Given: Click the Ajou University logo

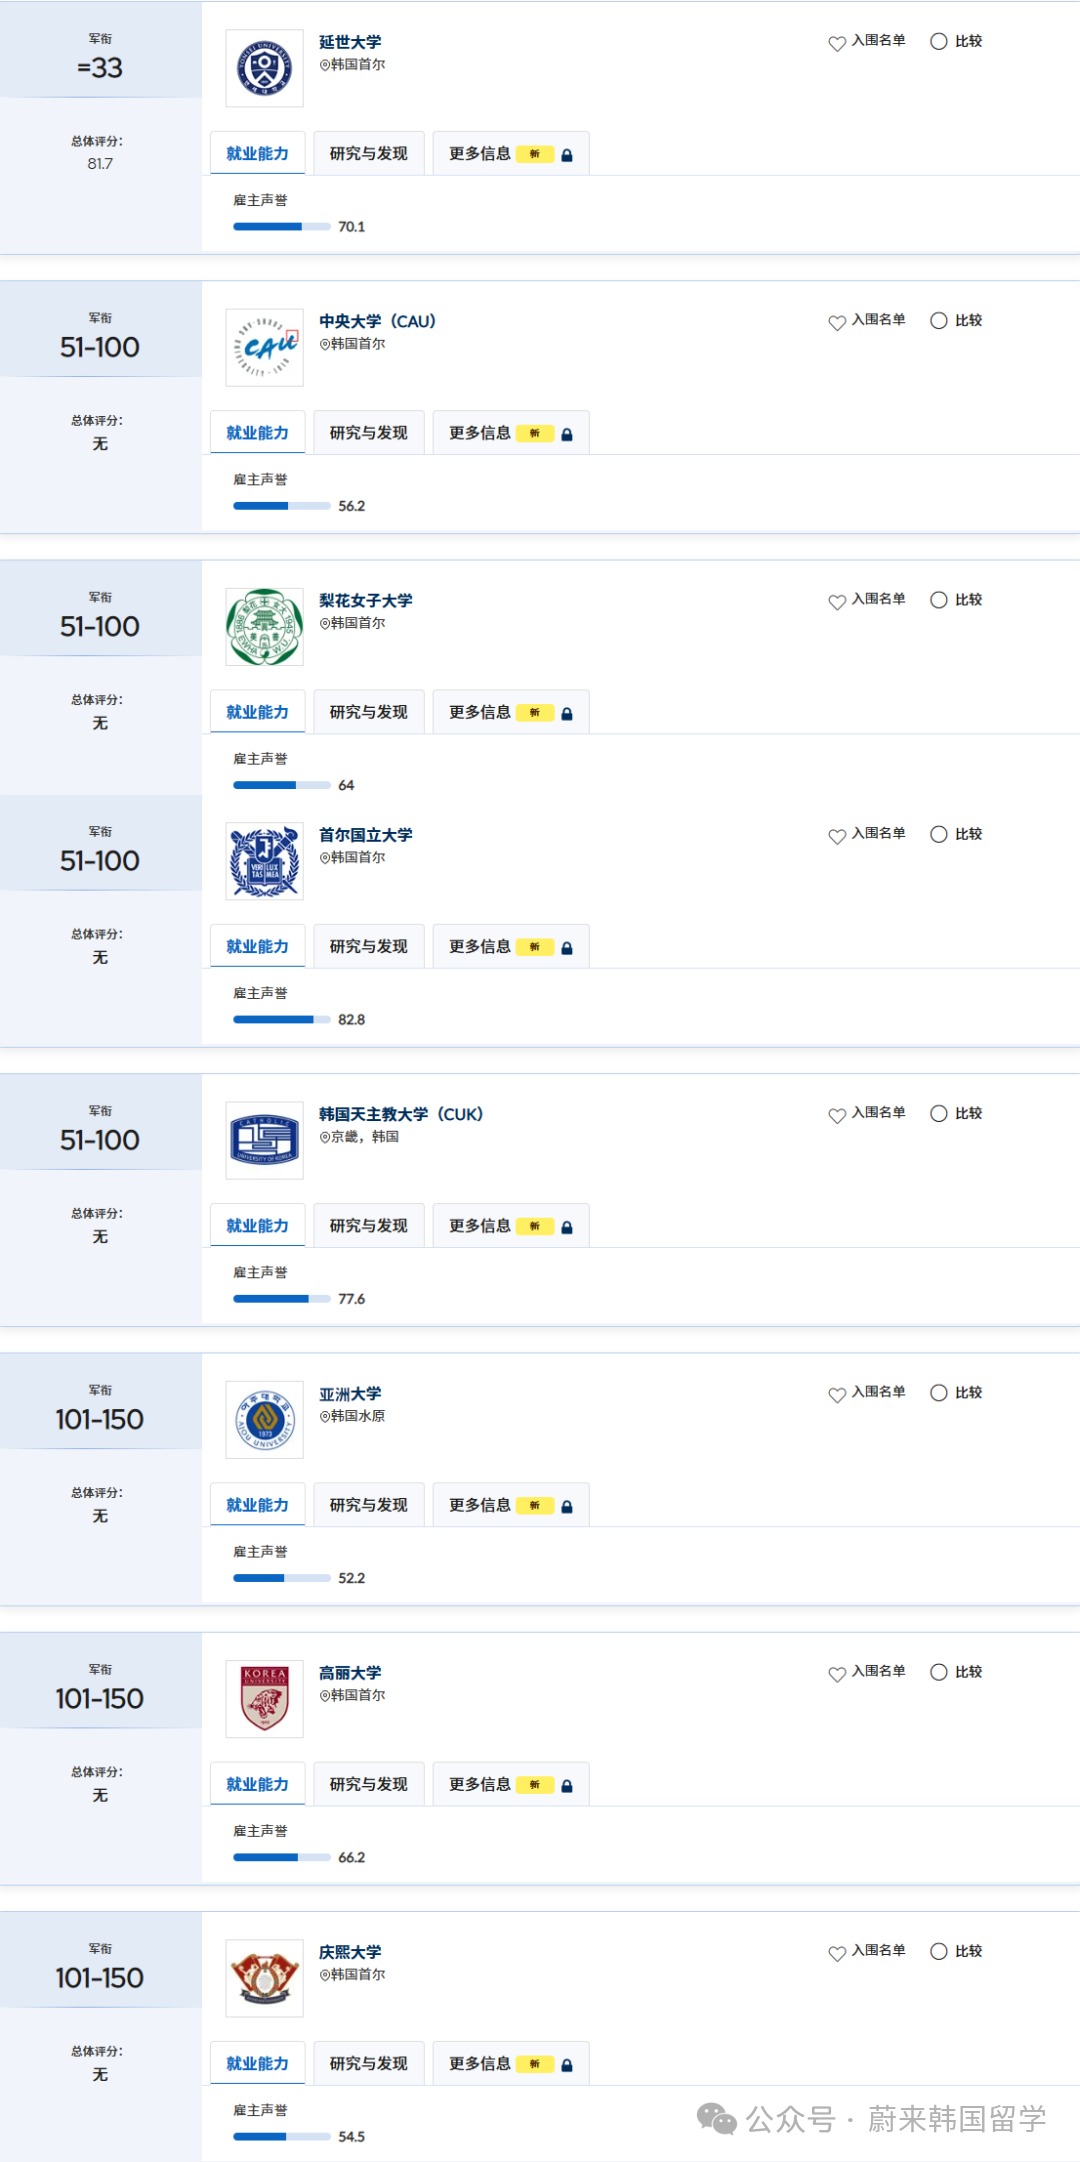Looking at the screenshot, I should point(264,1420).
